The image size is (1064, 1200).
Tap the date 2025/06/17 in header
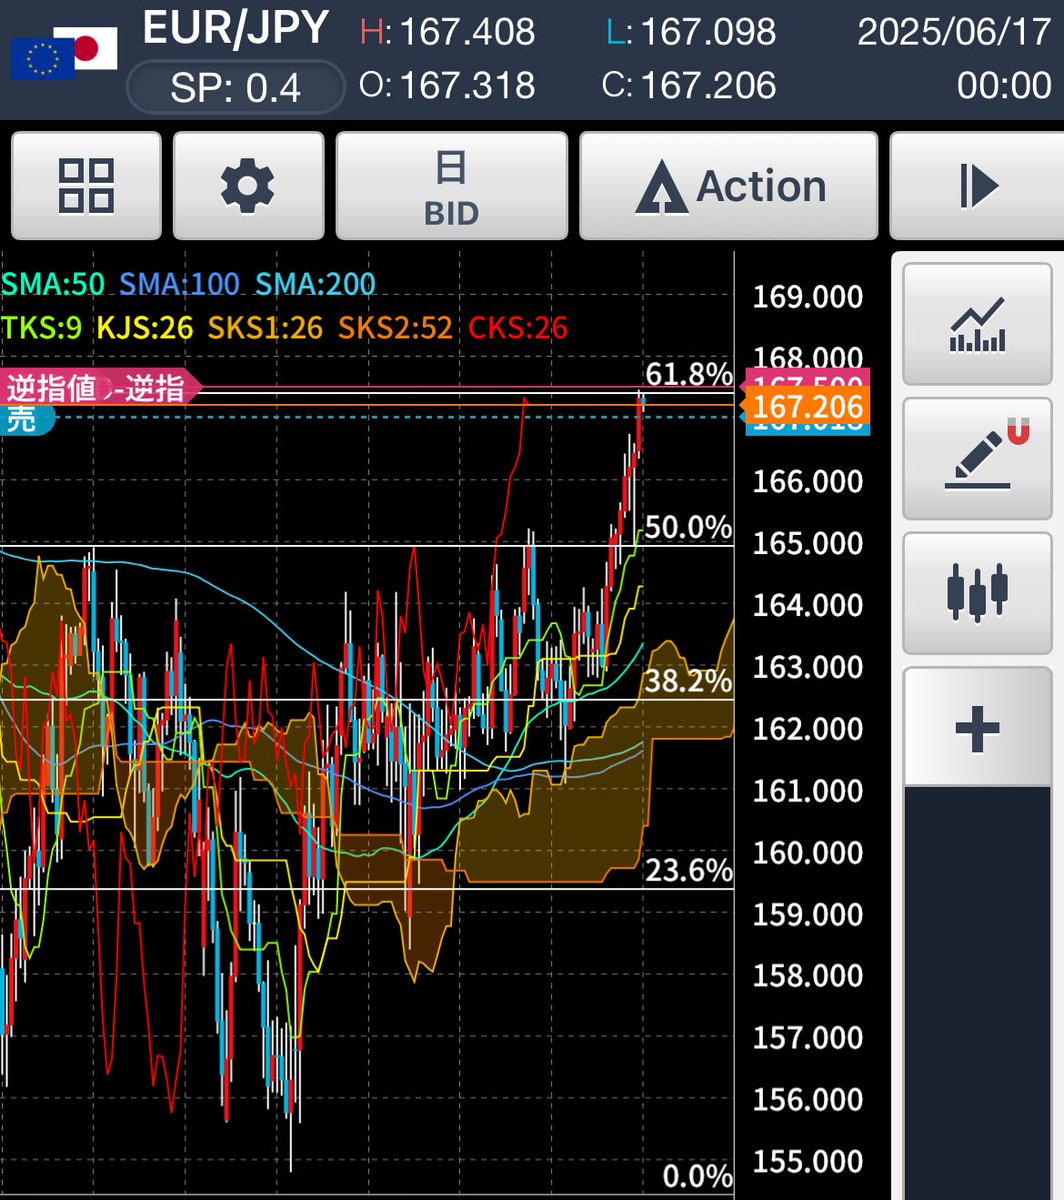tap(955, 32)
